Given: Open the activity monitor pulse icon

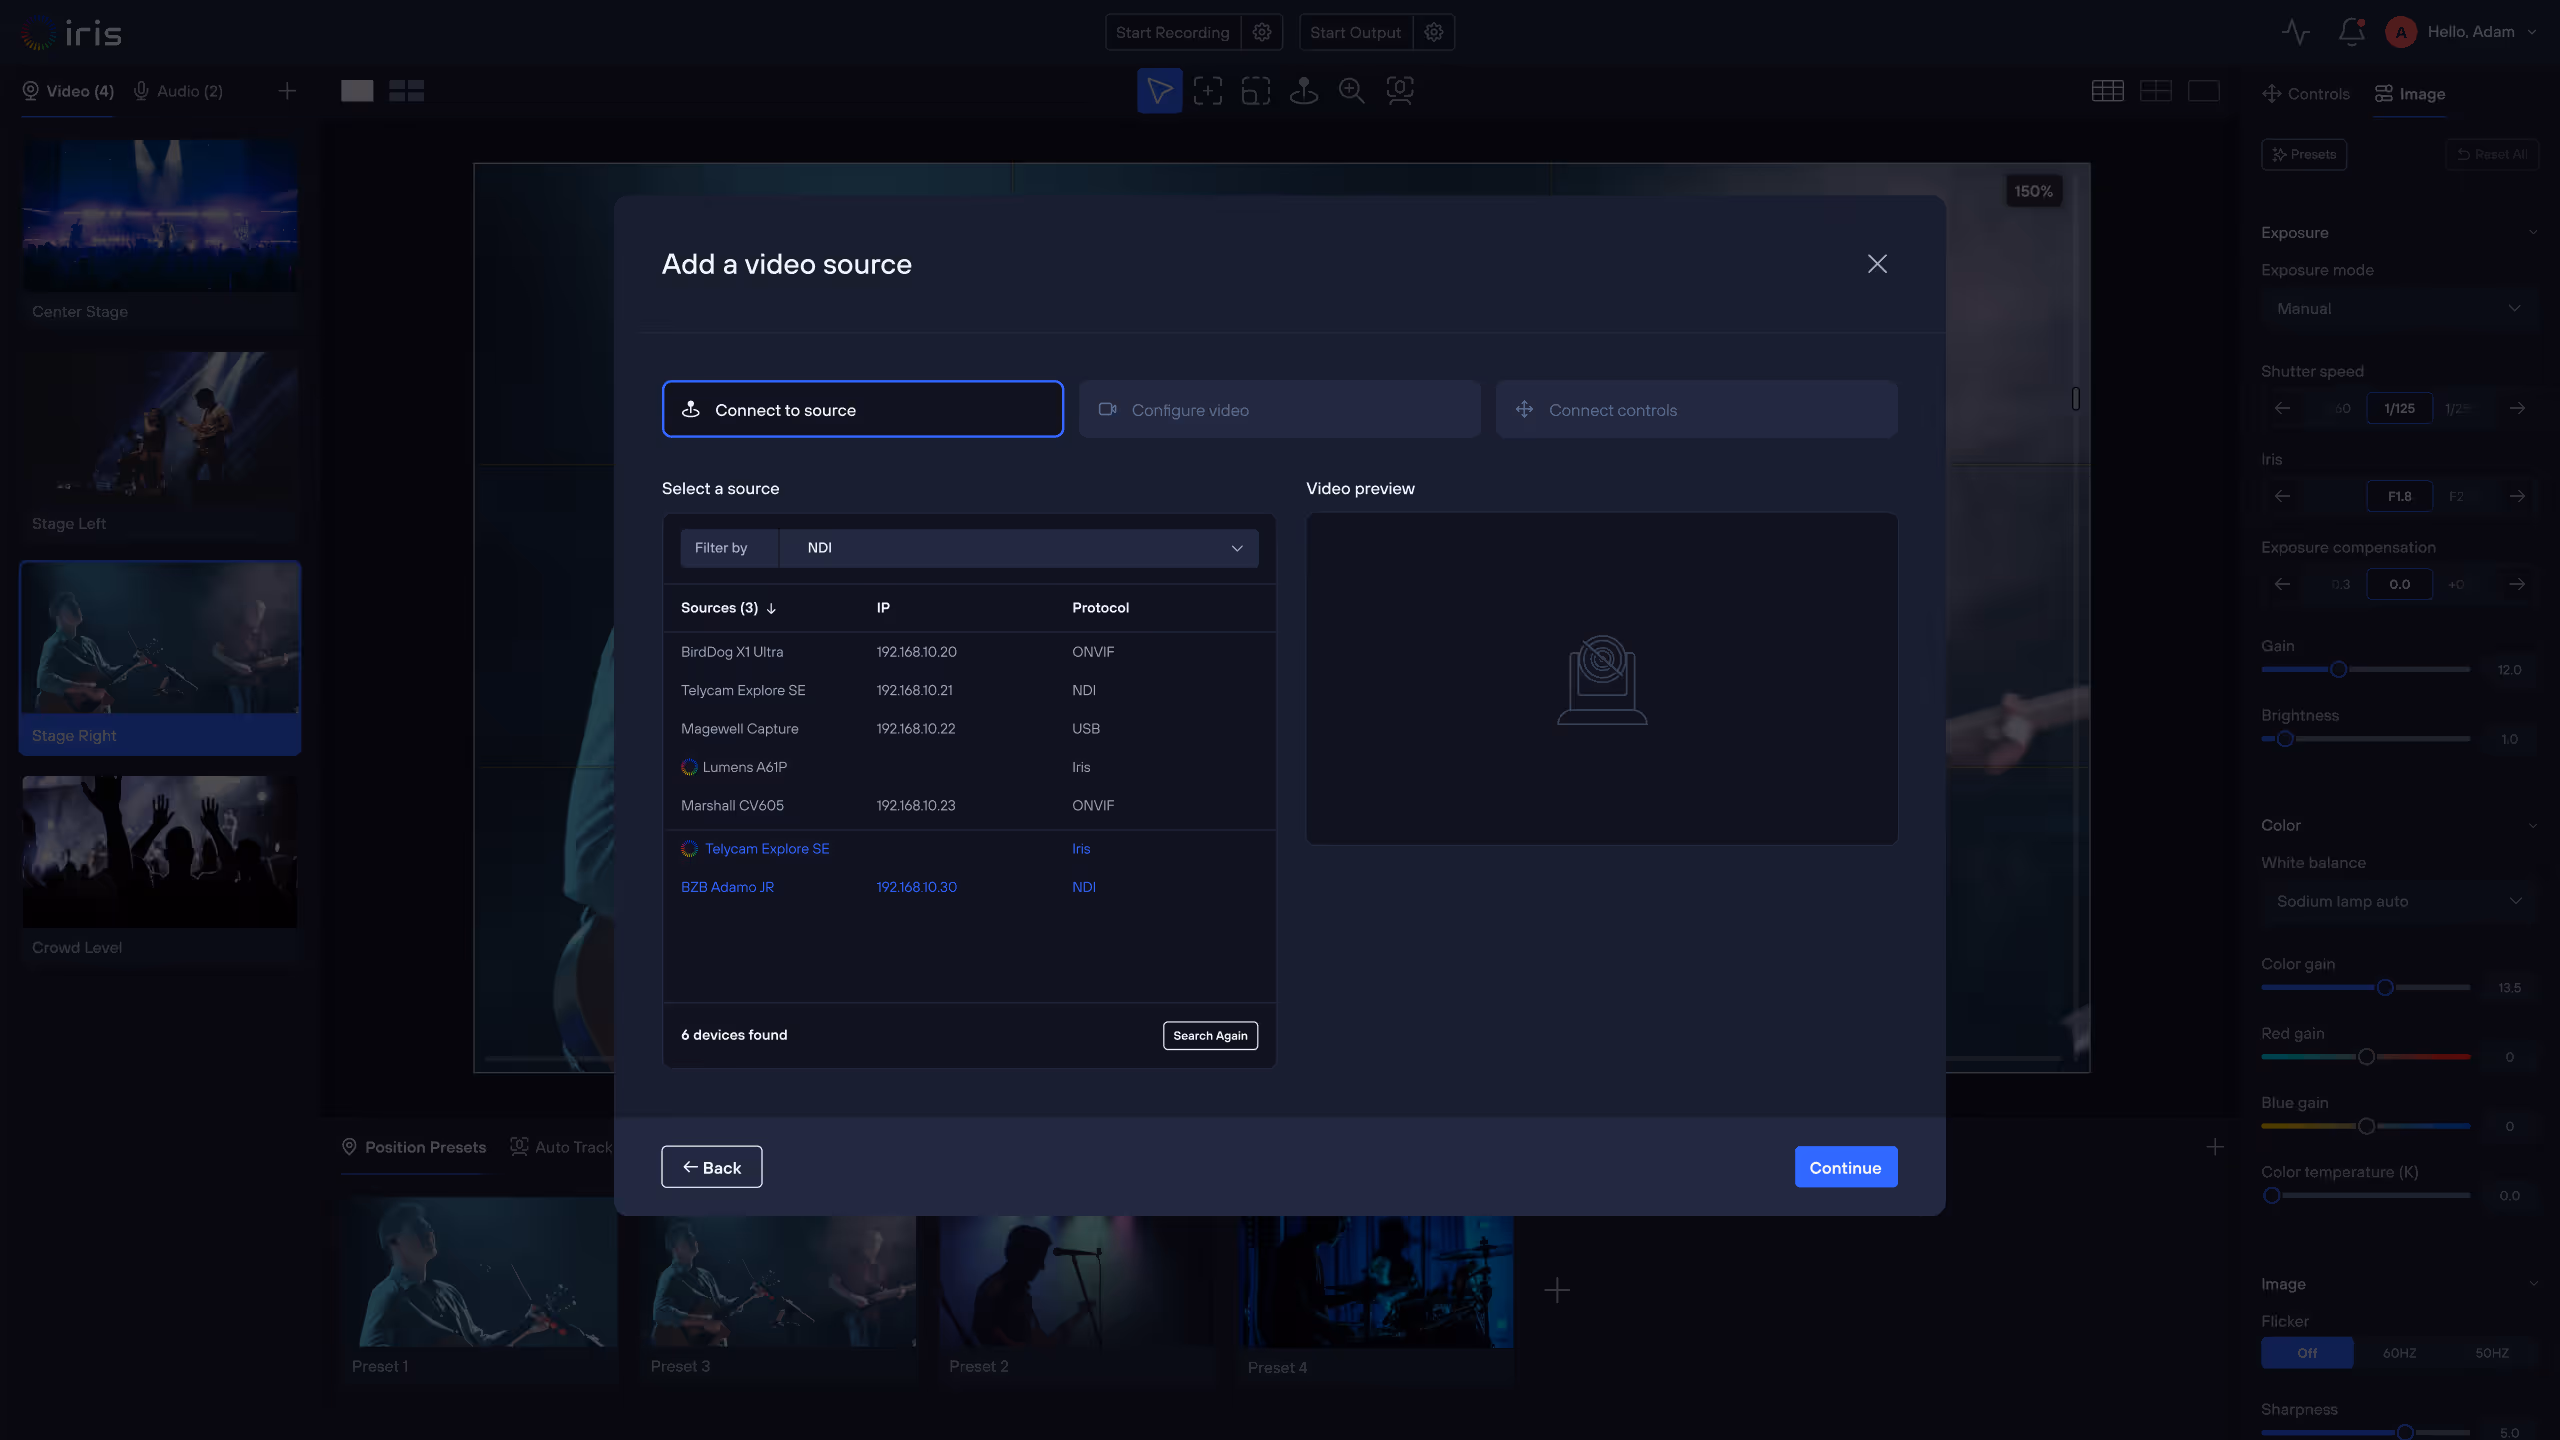Looking at the screenshot, I should pyautogui.click(x=2295, y=32).
